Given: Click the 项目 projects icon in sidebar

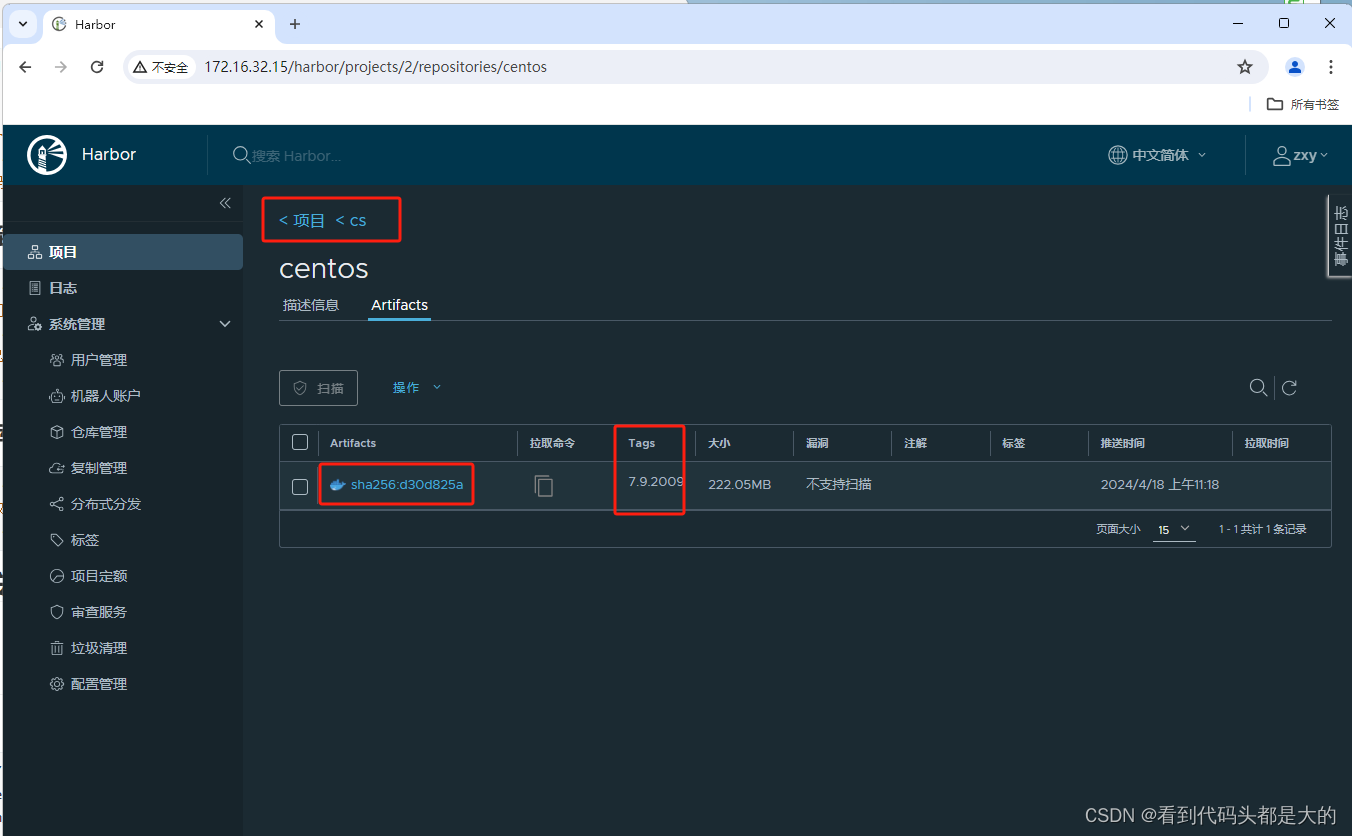Looking at the screenshot, I should (x=35, y=252).
